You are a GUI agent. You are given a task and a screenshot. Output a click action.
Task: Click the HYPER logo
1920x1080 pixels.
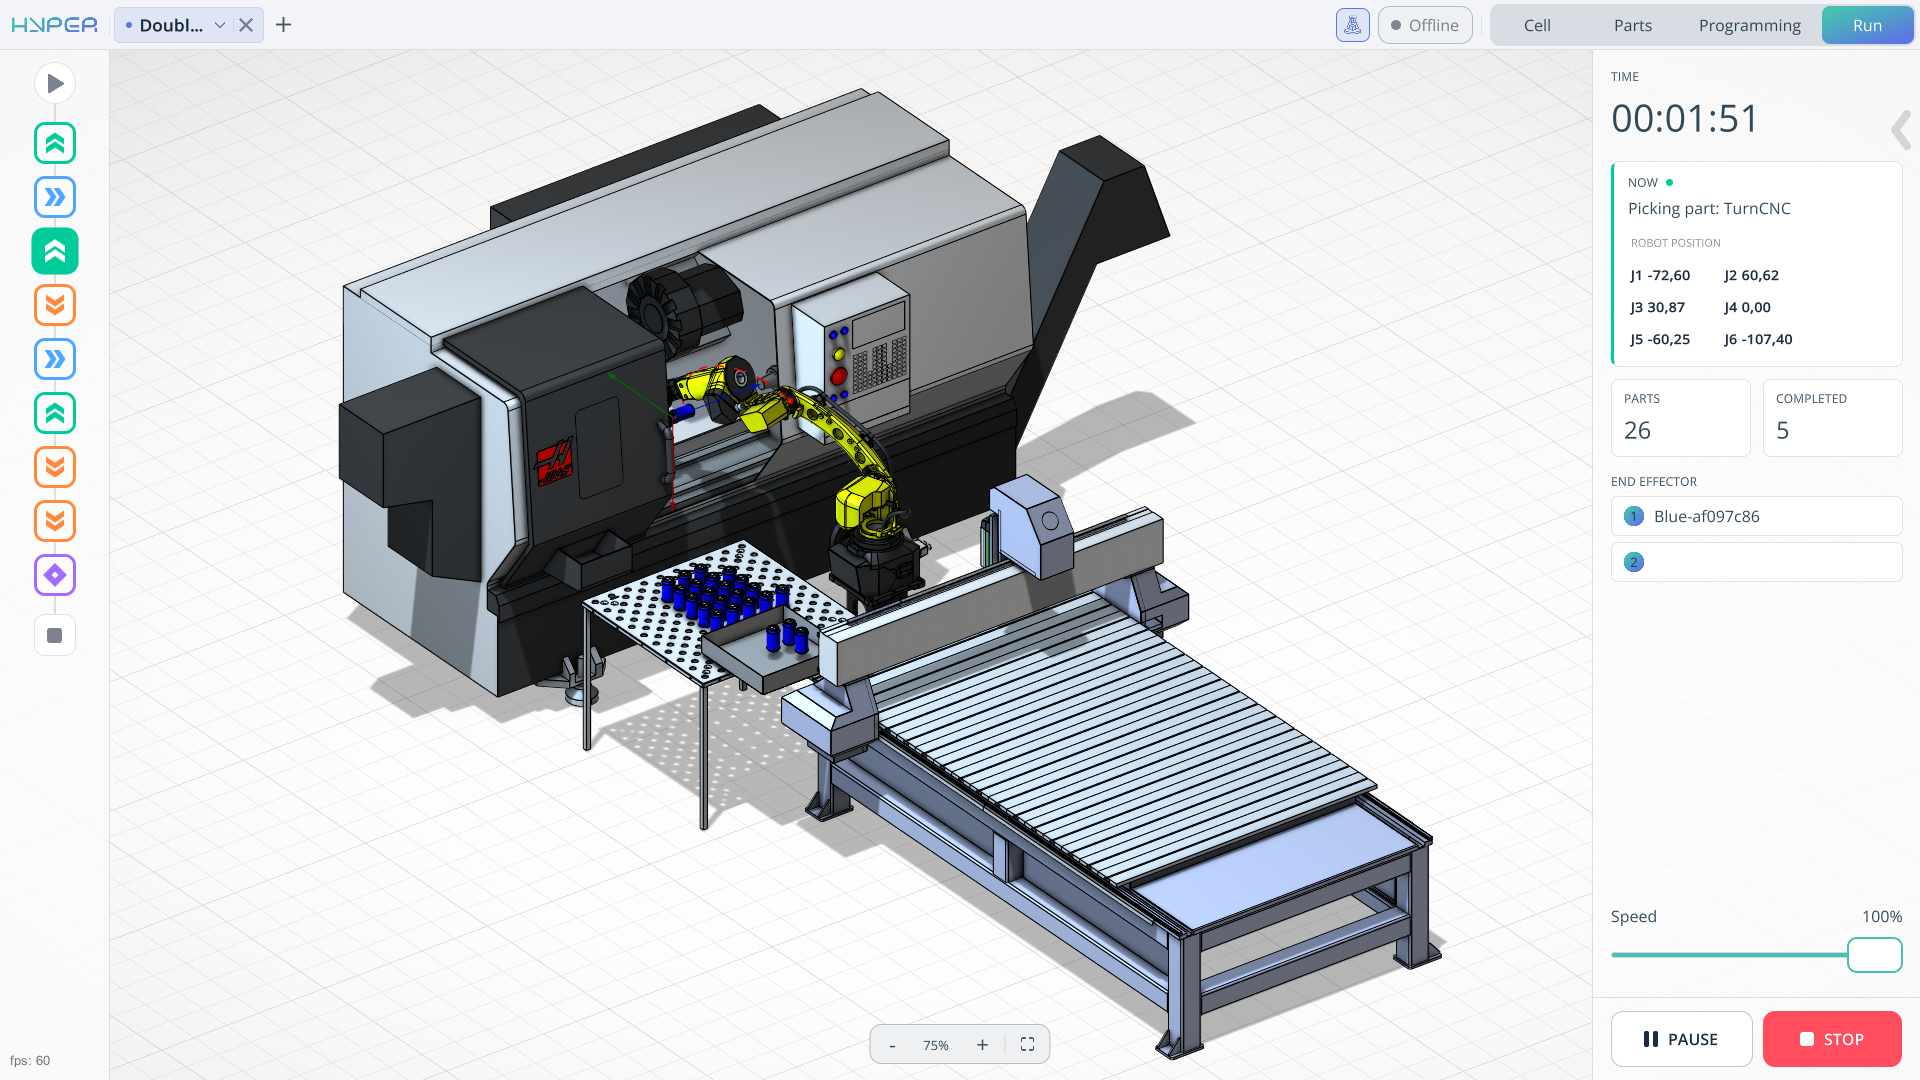pyautogui.click(x=55, y=25)
